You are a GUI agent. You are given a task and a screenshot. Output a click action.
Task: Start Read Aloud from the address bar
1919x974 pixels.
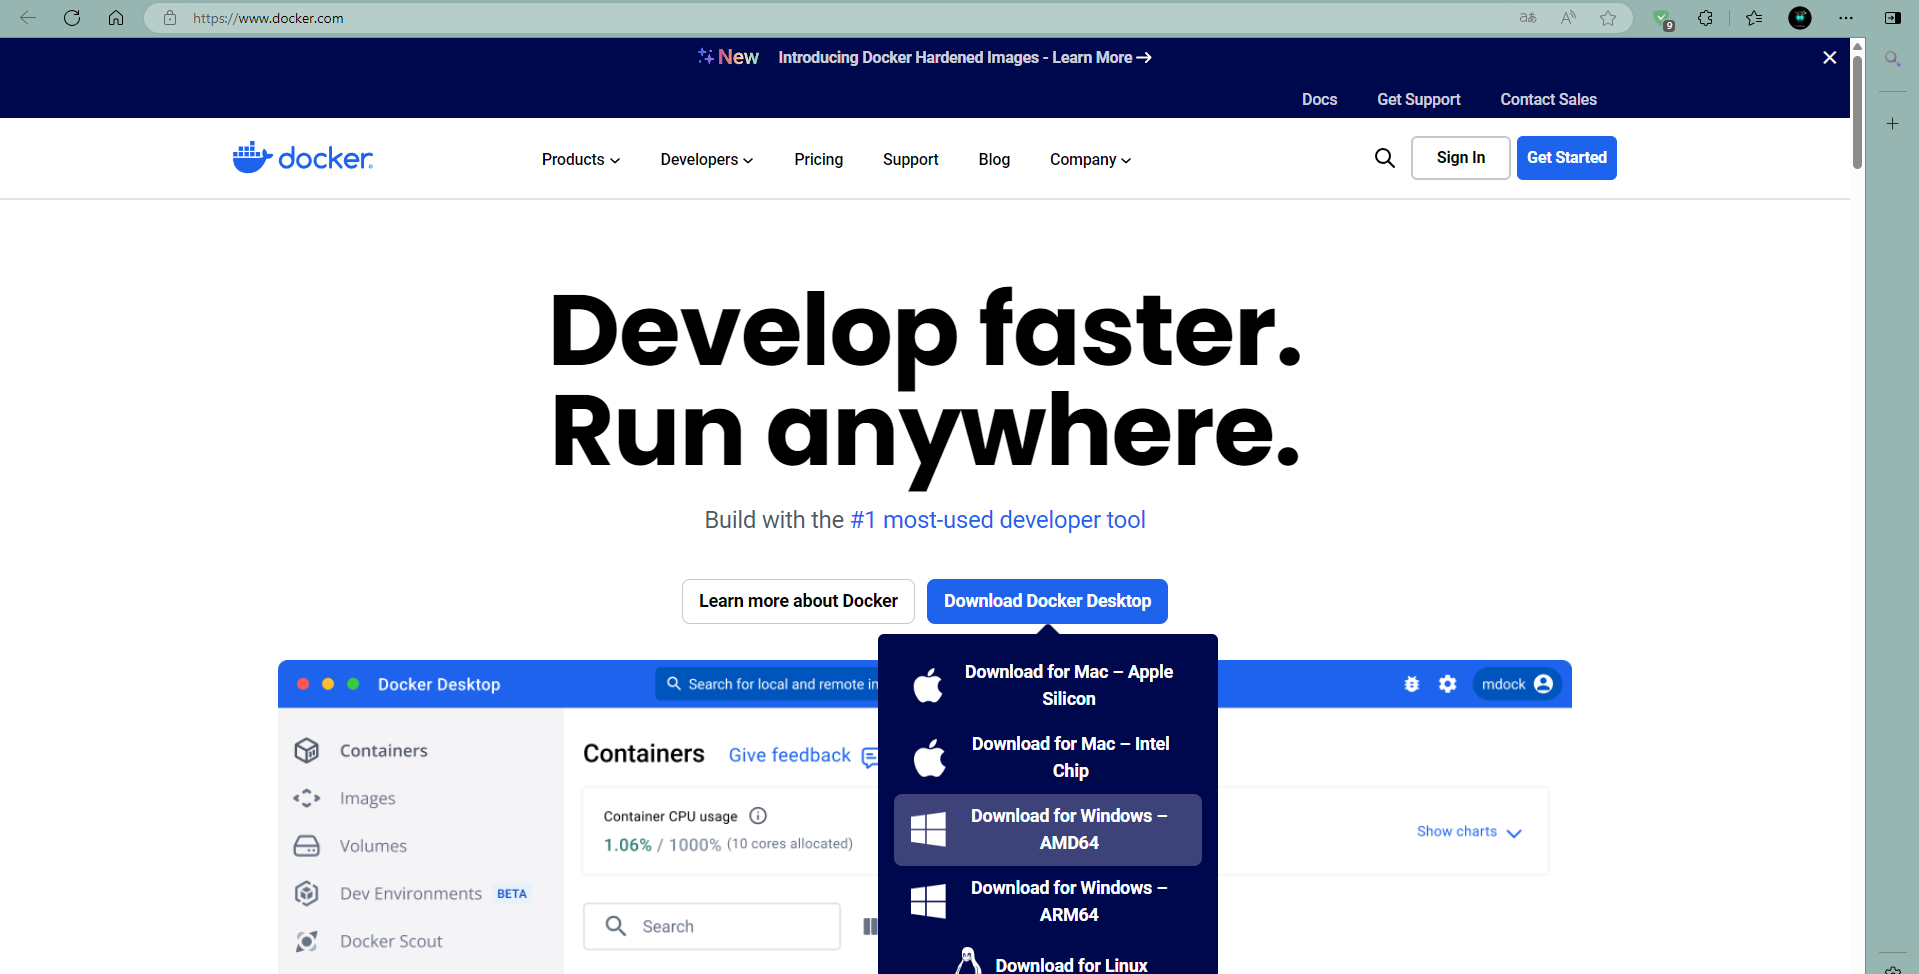pyautogui.click(x=1568, y=18)
